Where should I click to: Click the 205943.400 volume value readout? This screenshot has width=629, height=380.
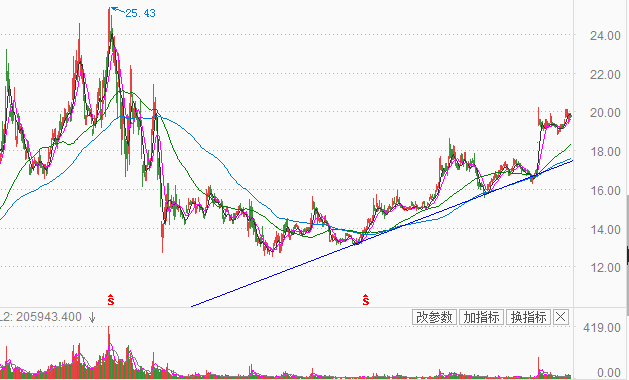pos(49,317)
